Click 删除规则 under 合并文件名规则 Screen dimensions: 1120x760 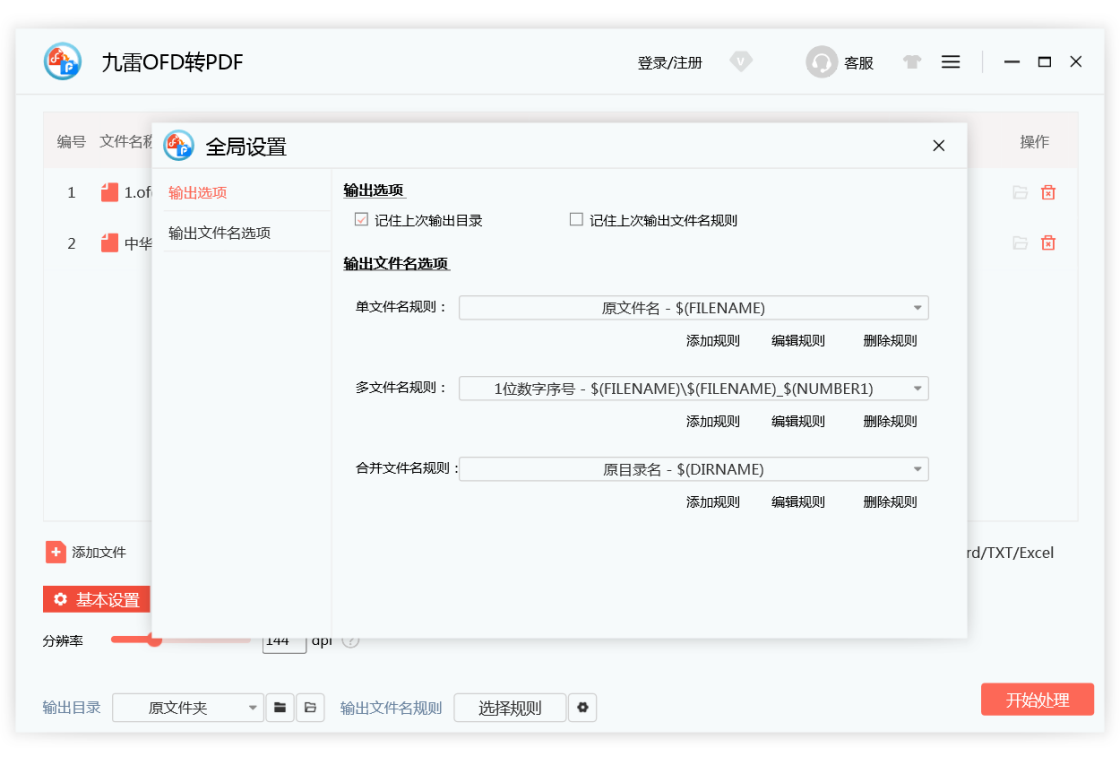pyautogui.click(x=890, y=502)
